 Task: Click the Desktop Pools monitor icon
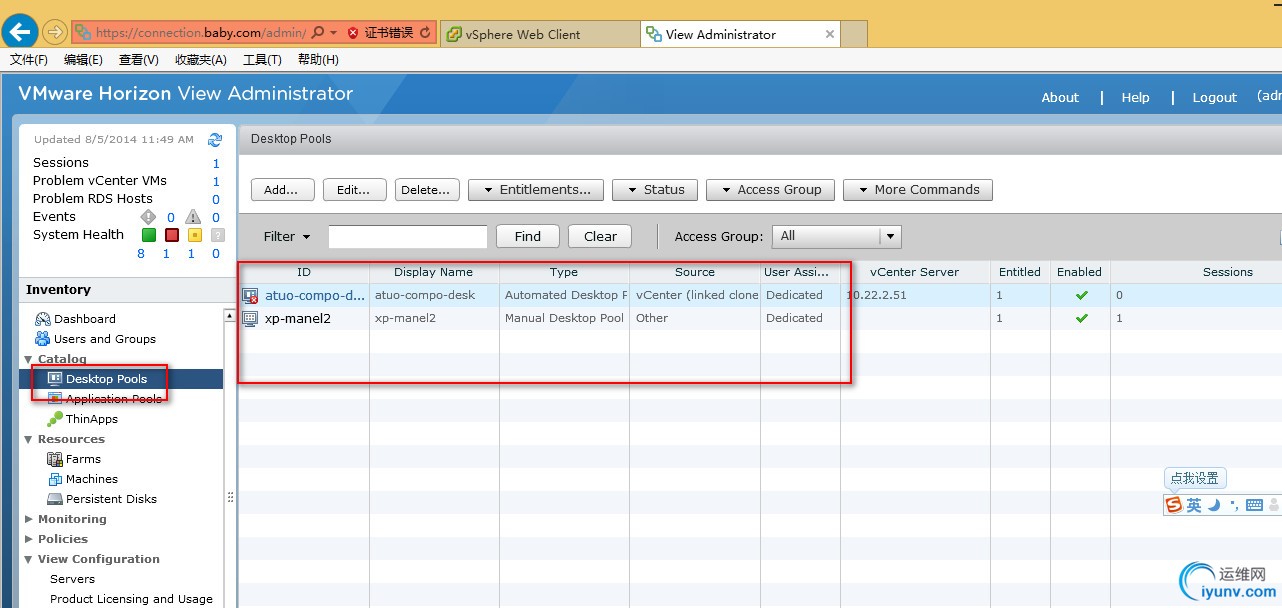pyautogui.click(x=55, y=379)
